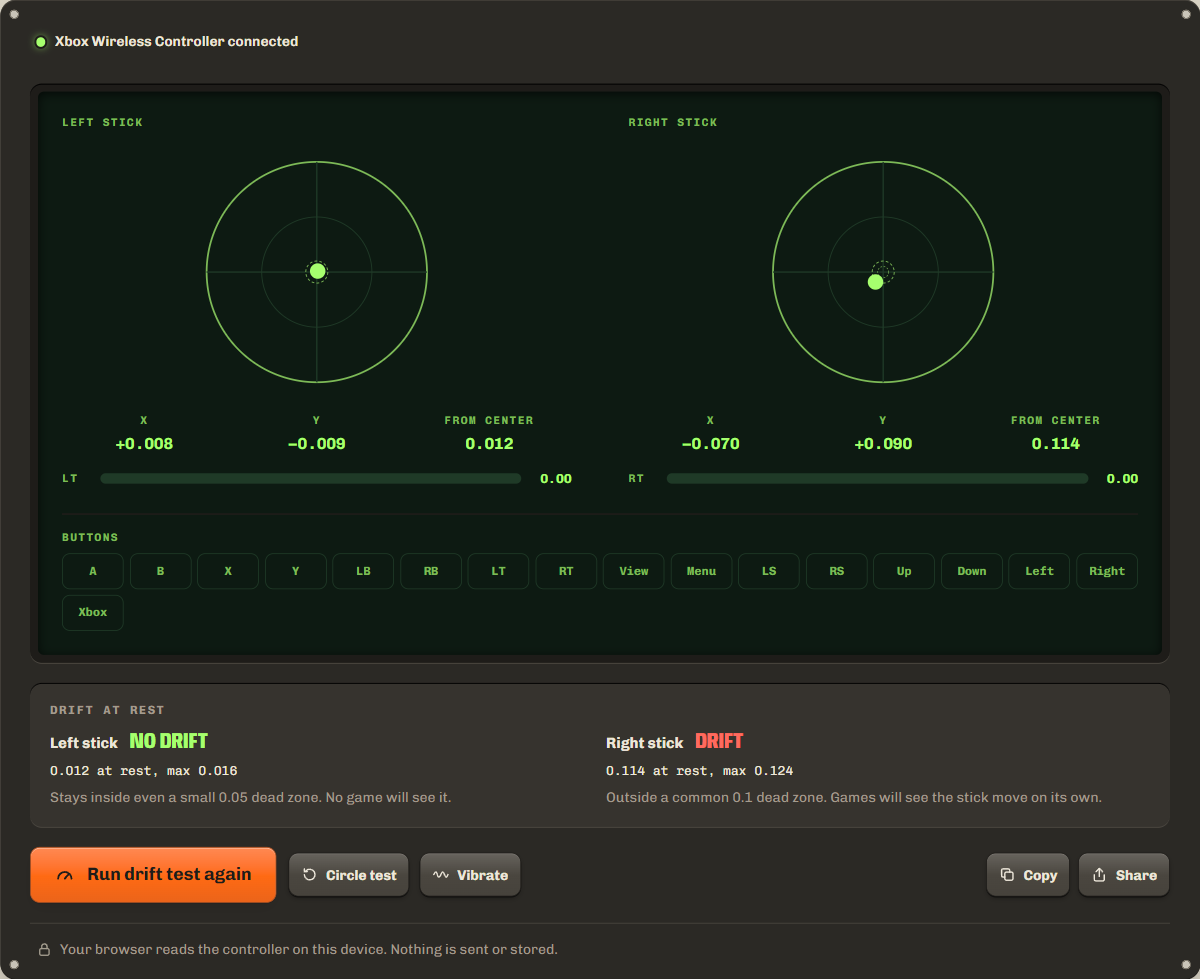Click the left stick X value +0.008
The image size is (1200, 979).
144,444
